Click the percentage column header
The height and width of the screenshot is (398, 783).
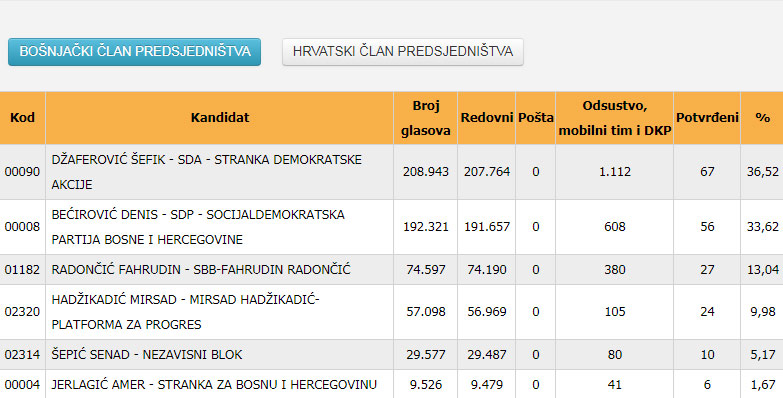[x=762, y=118]
